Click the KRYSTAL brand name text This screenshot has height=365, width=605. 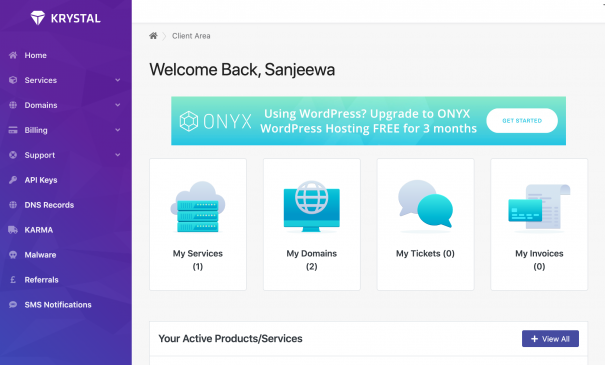[x=76, y=18]
